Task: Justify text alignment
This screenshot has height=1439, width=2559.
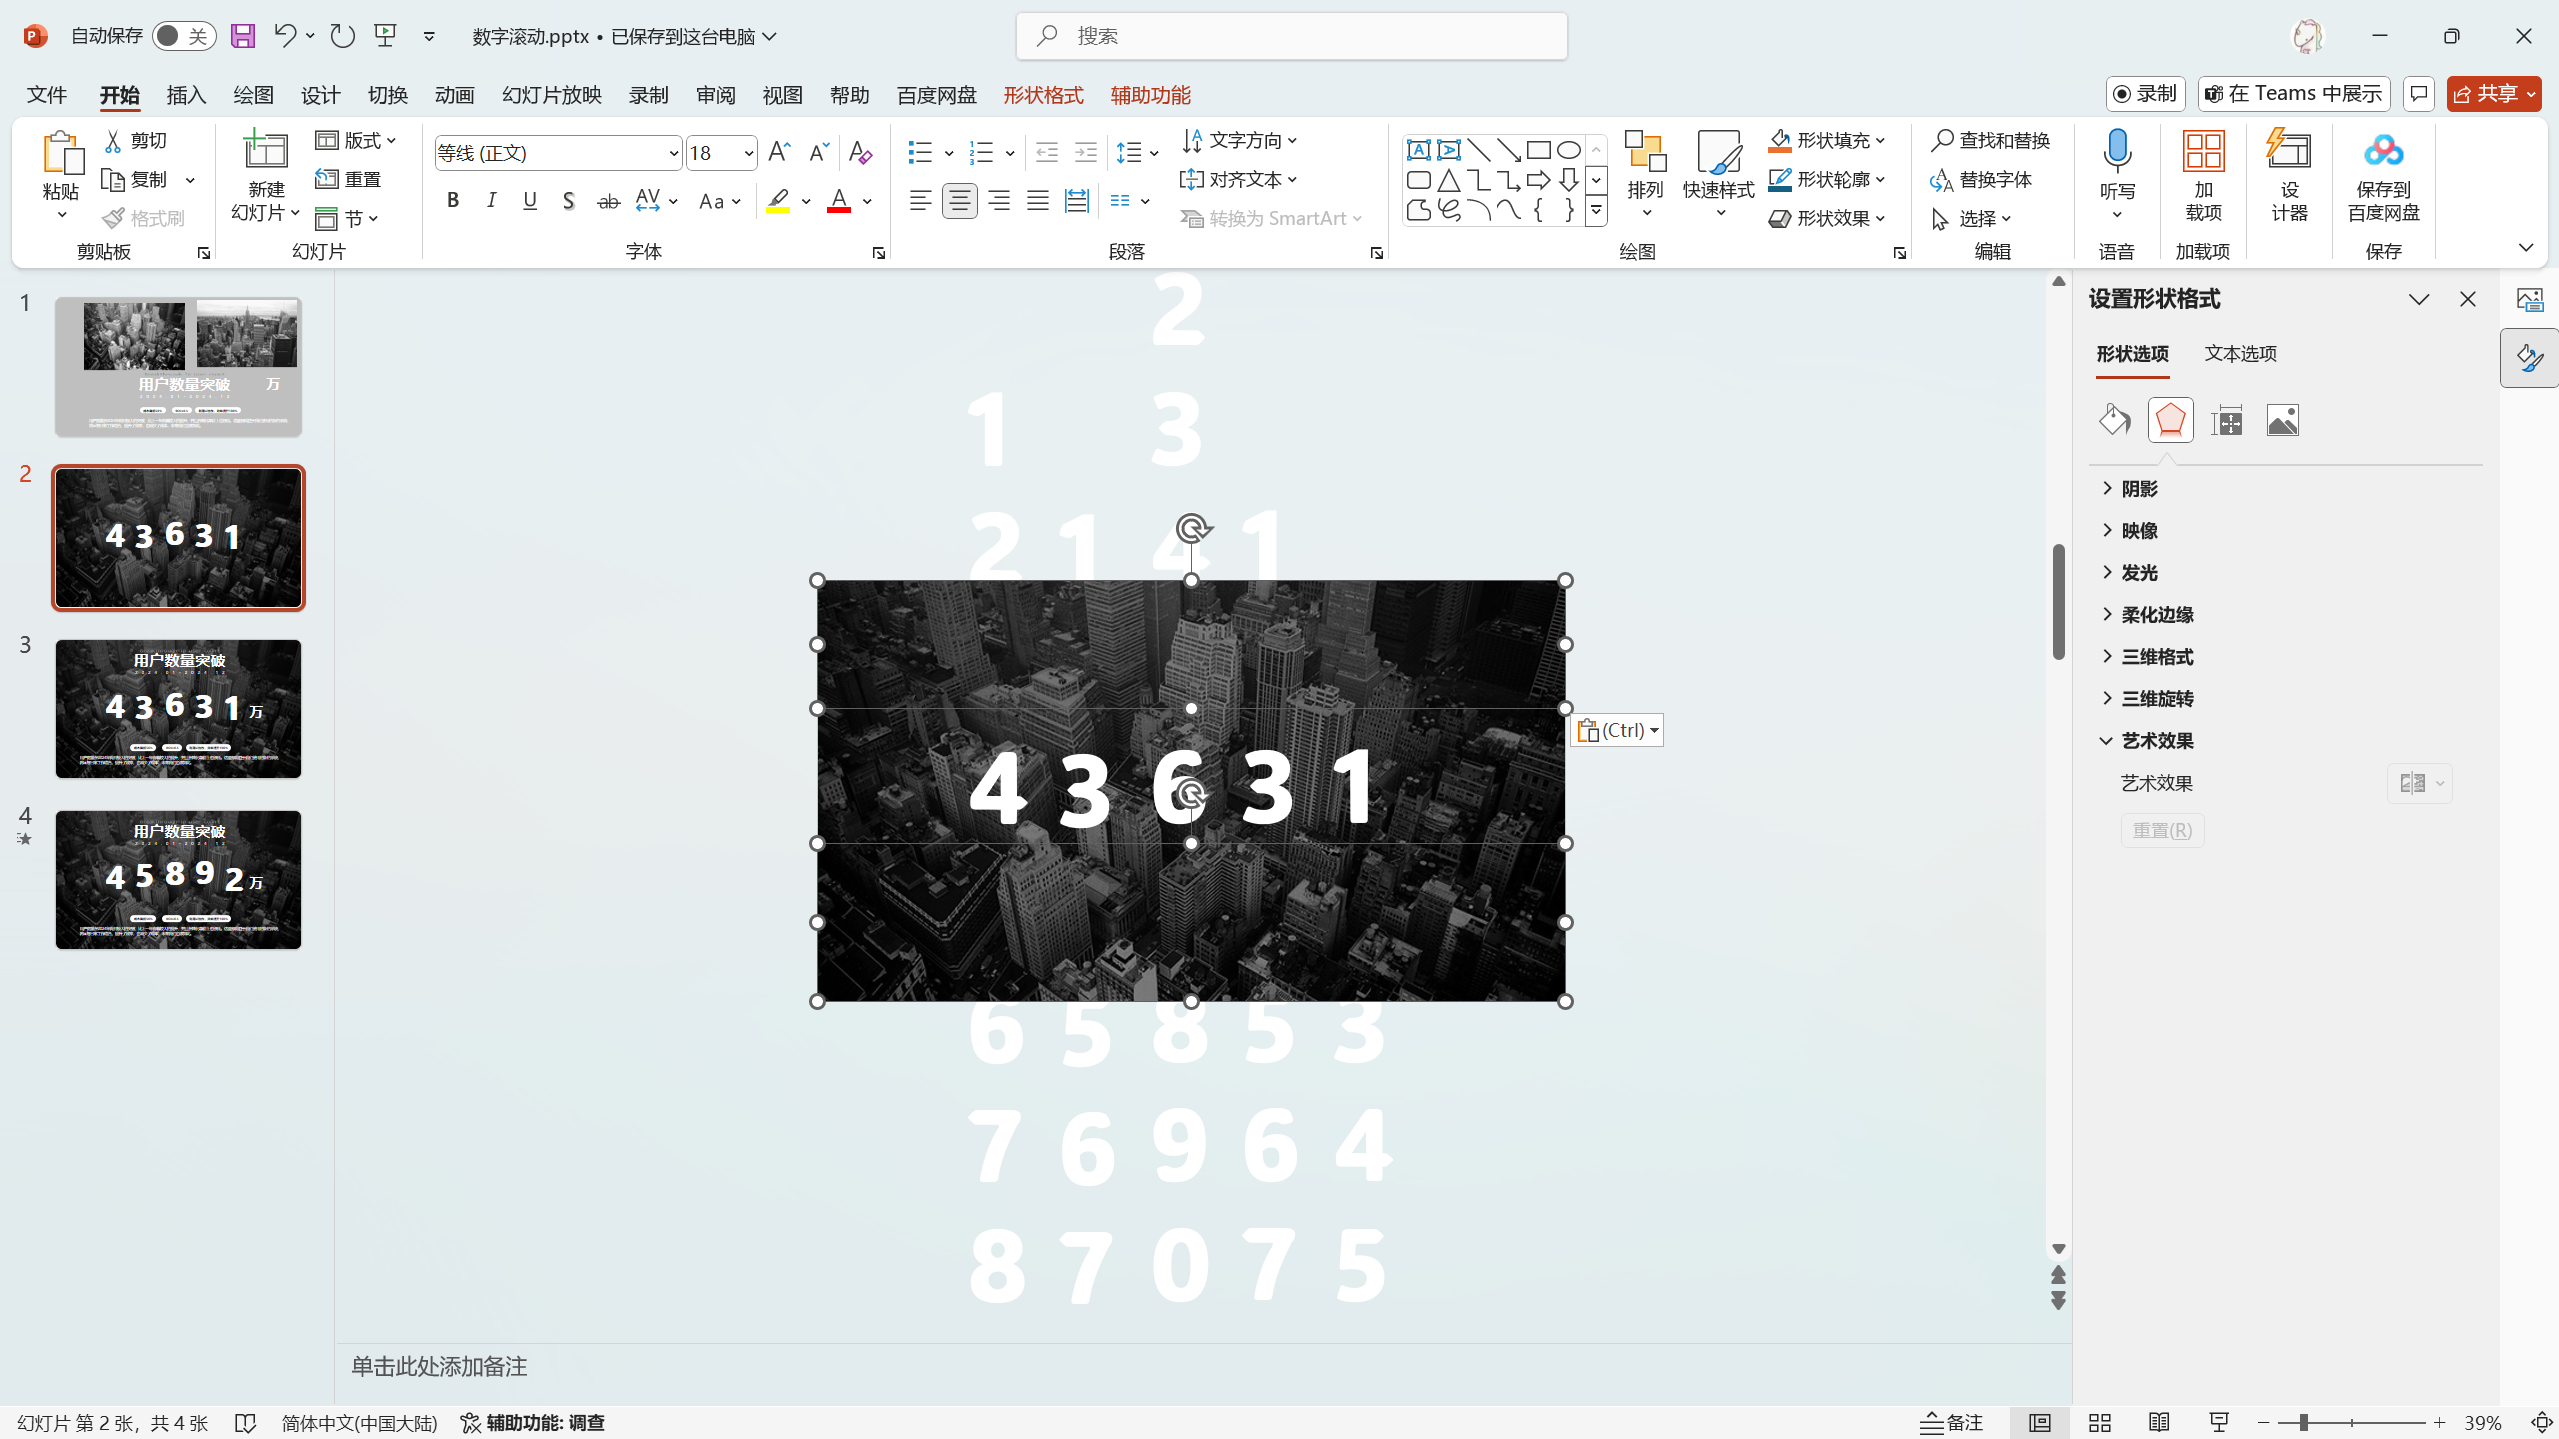Action: [x=1038, y=201]
